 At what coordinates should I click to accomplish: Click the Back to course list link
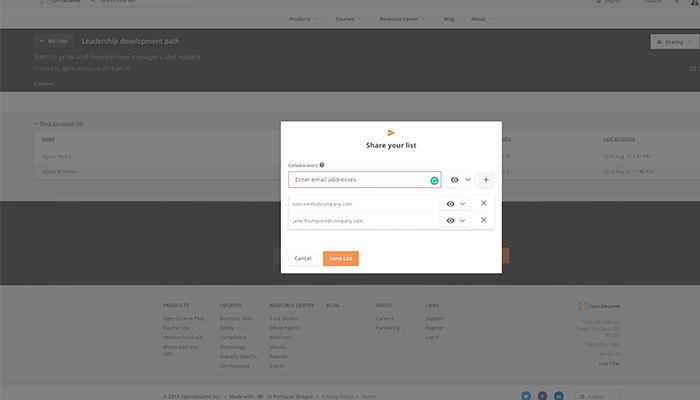61,124
